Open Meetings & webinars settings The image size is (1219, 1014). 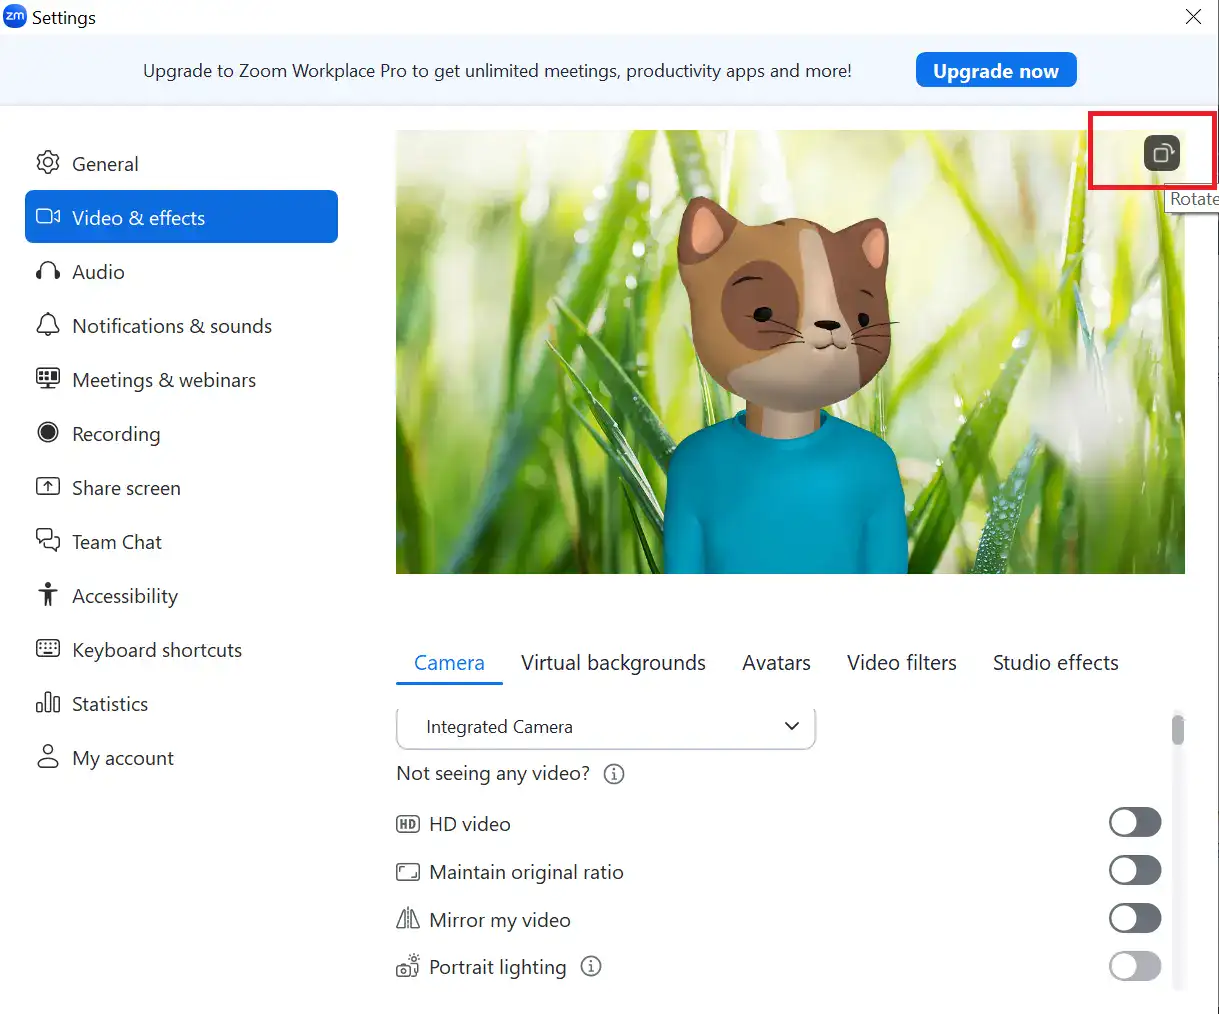(181, 379)
